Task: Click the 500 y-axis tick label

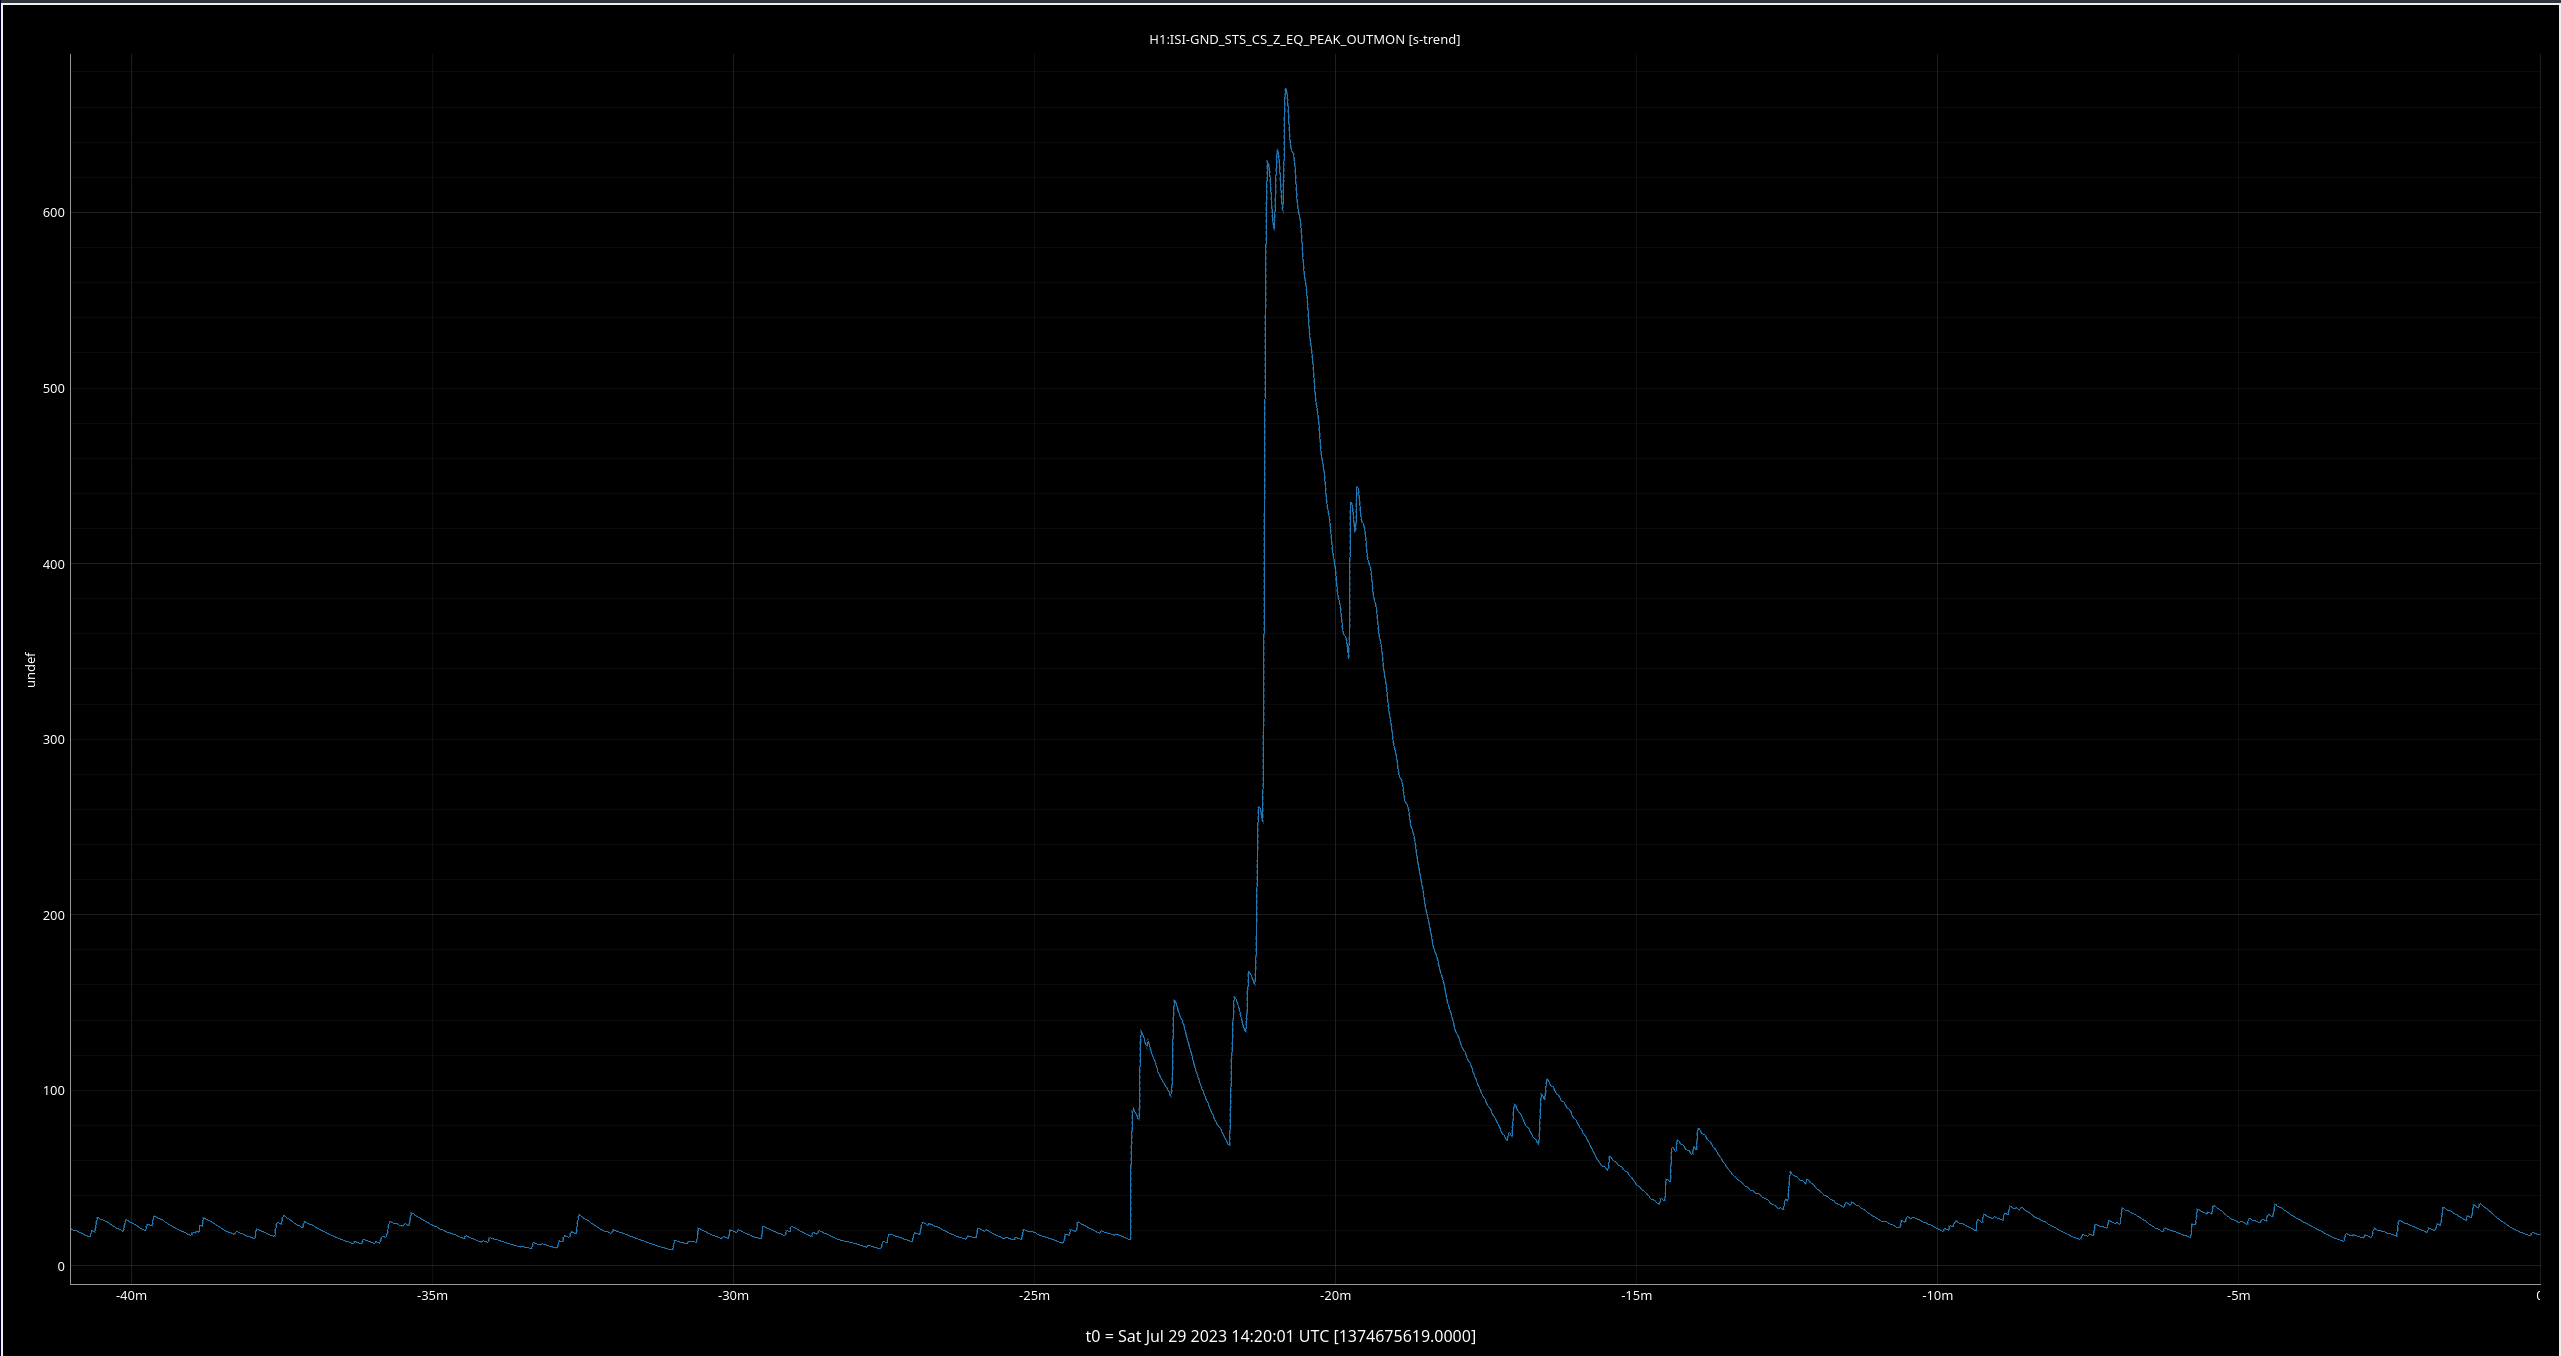Action: (53, 389)
